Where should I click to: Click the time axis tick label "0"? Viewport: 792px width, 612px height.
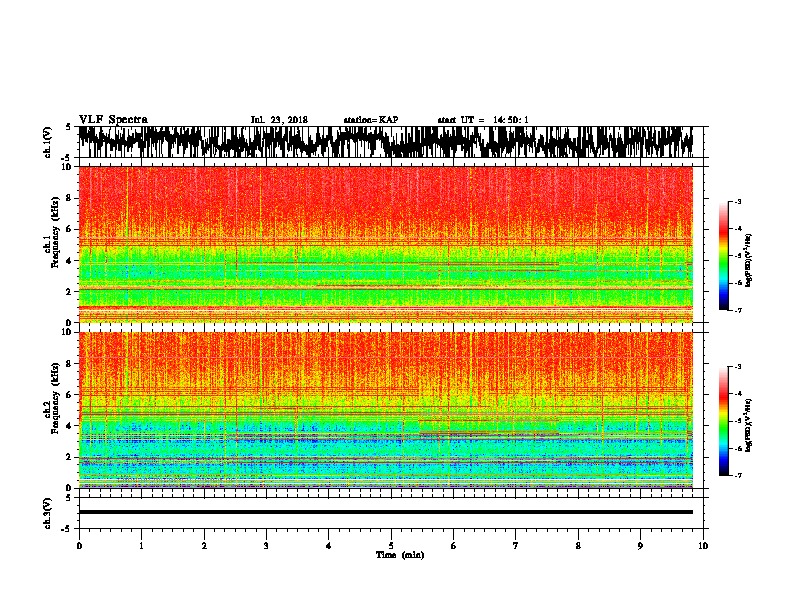pyautogui.click(x=79, y=546)
